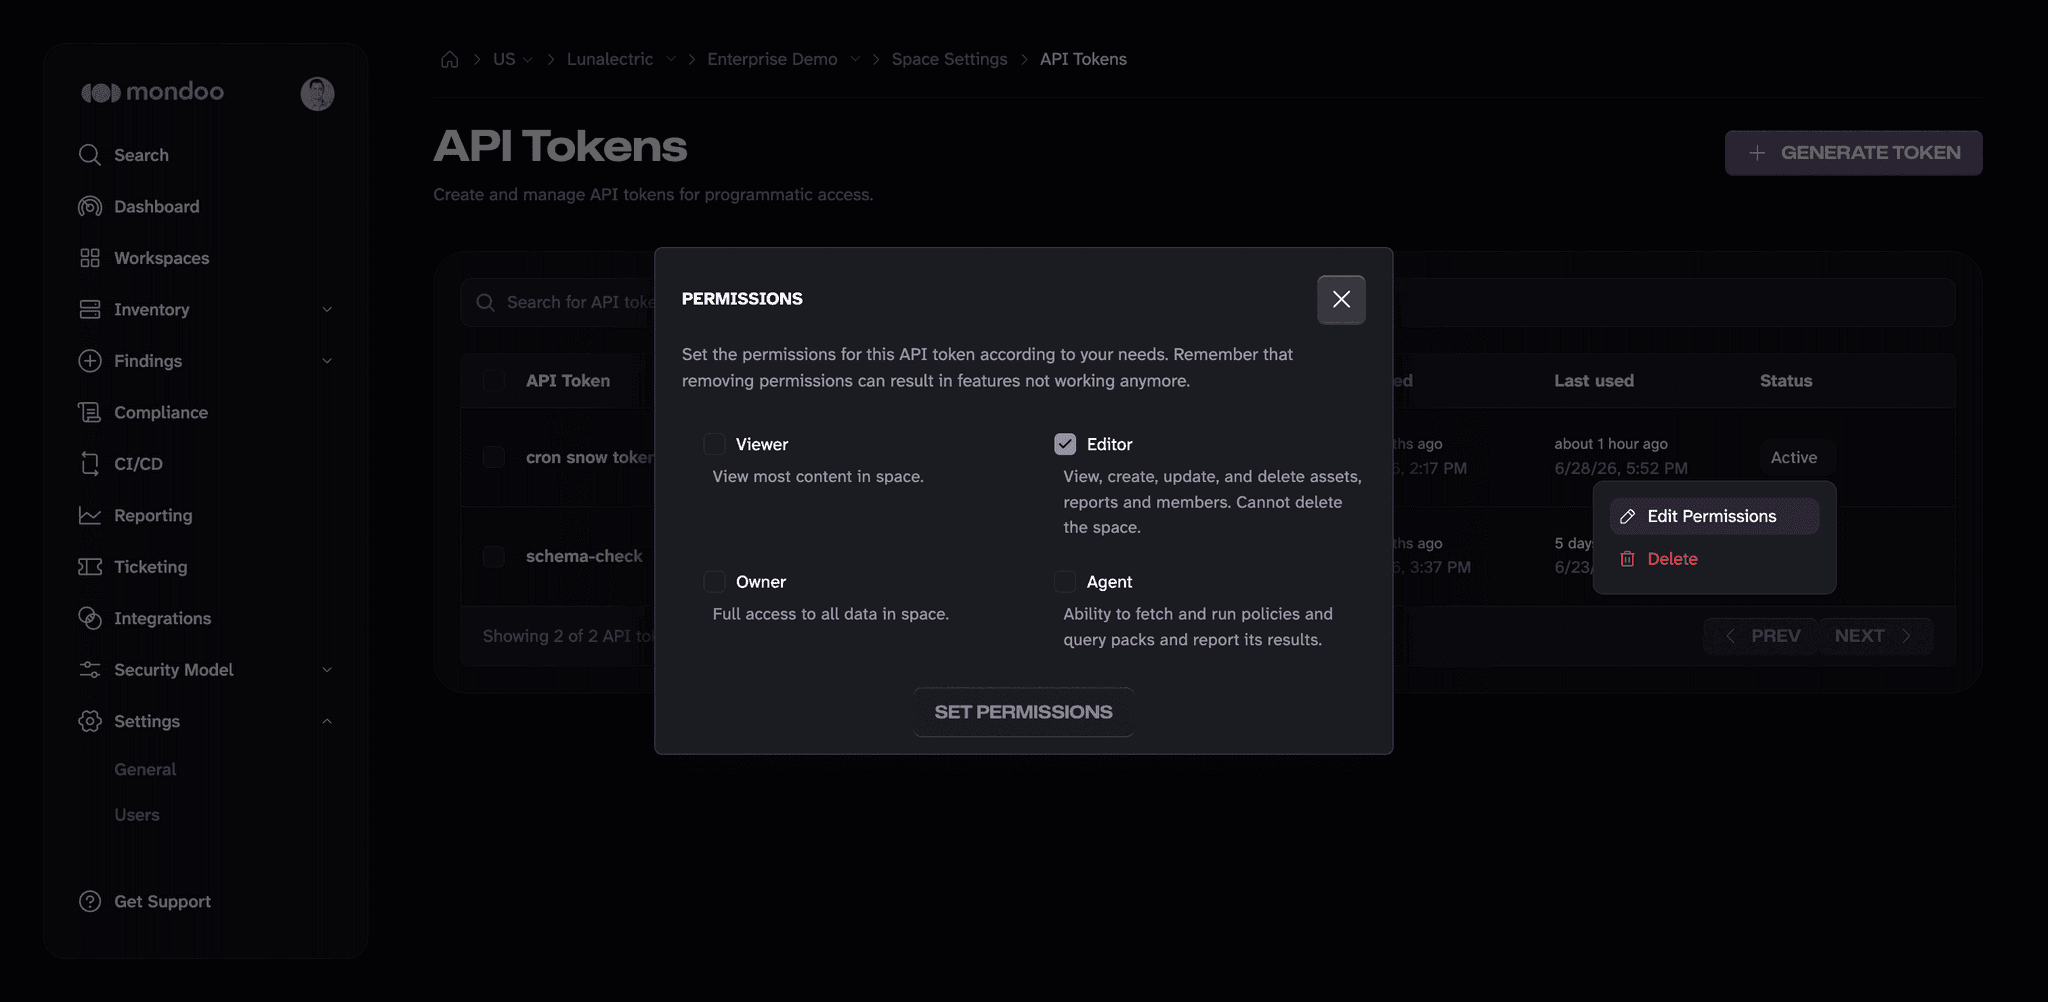Click the PREV pagination button

coord(1761,636)
